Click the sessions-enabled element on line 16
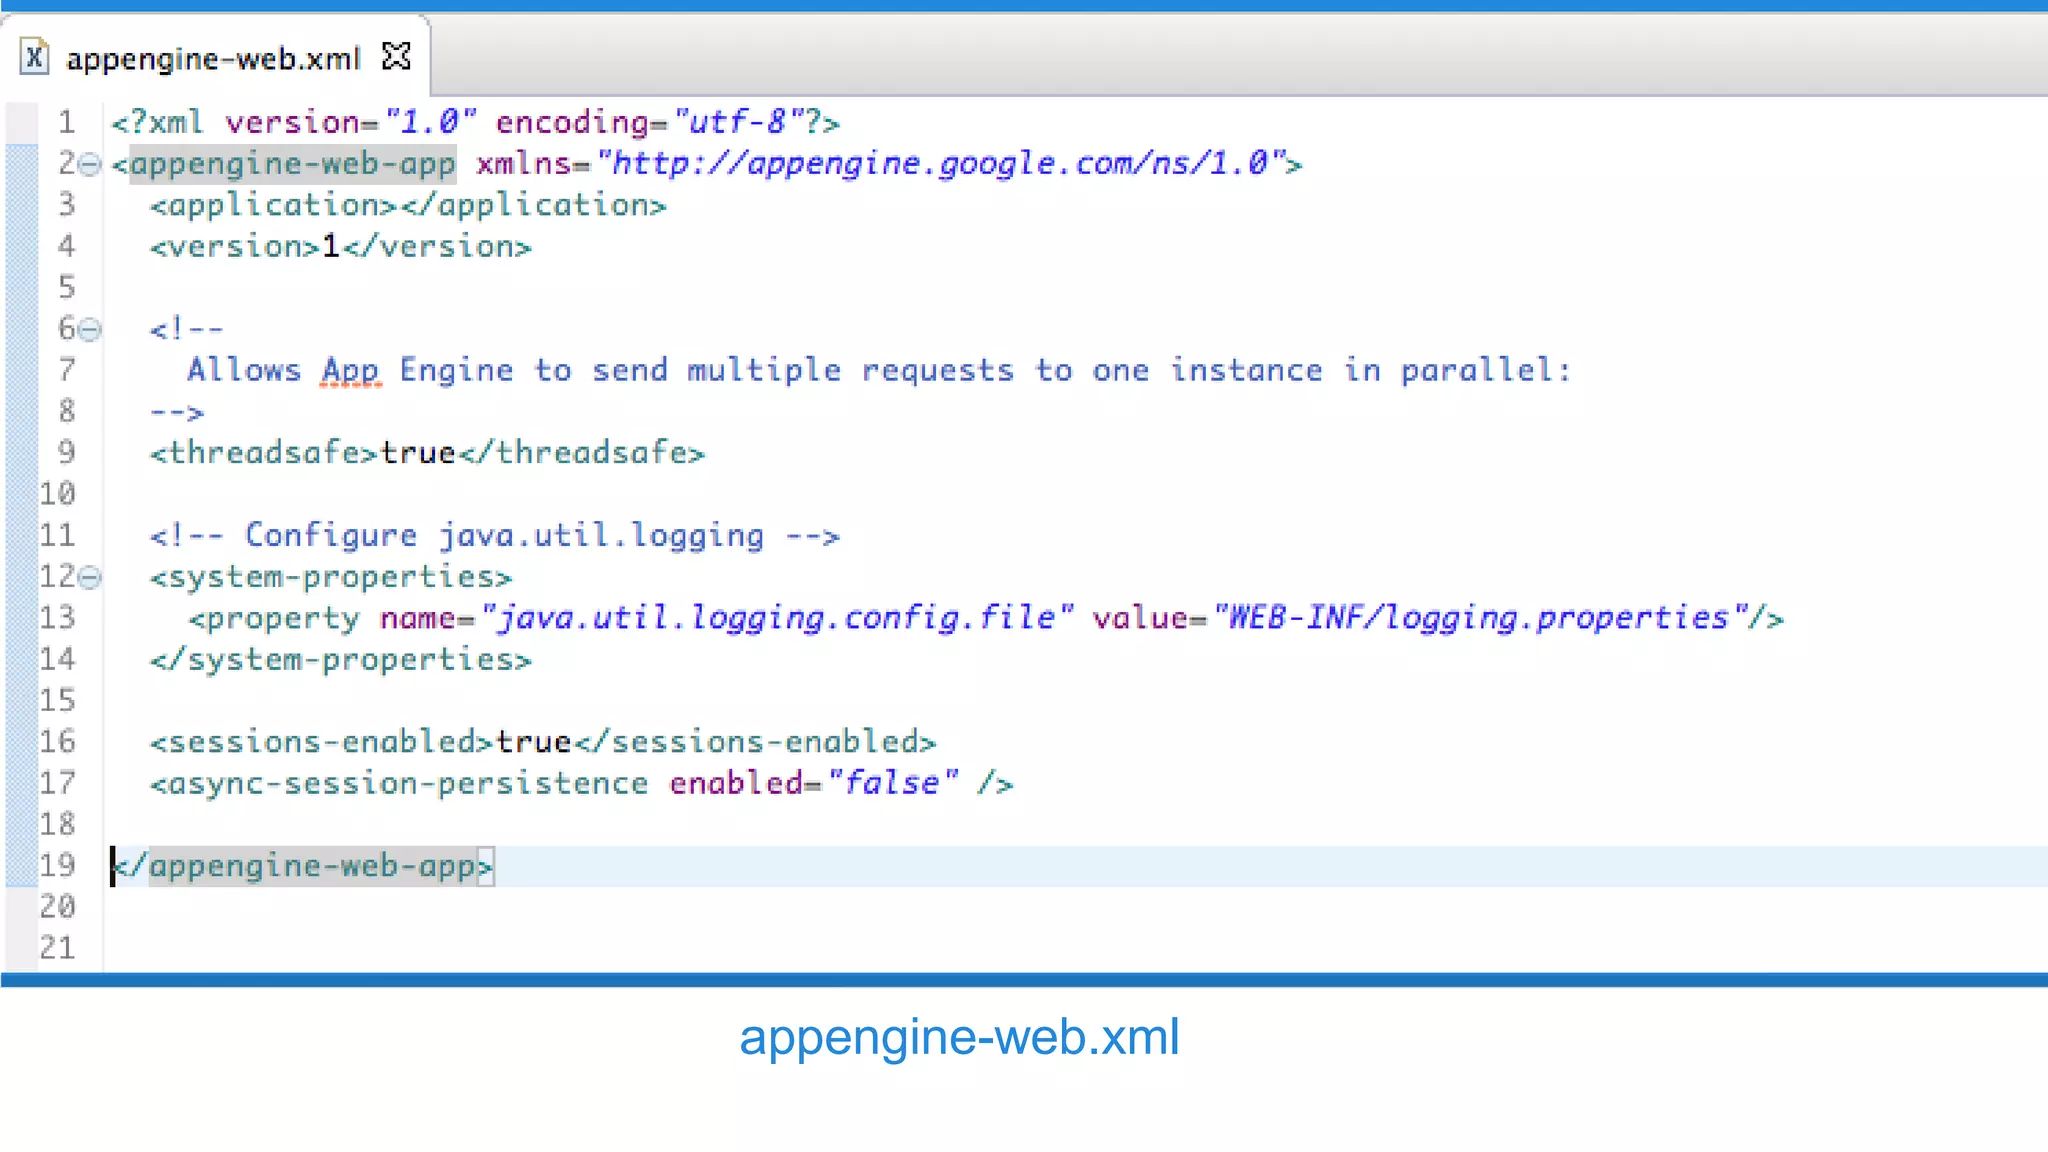2048x1152 pixels. pos(543,742)
